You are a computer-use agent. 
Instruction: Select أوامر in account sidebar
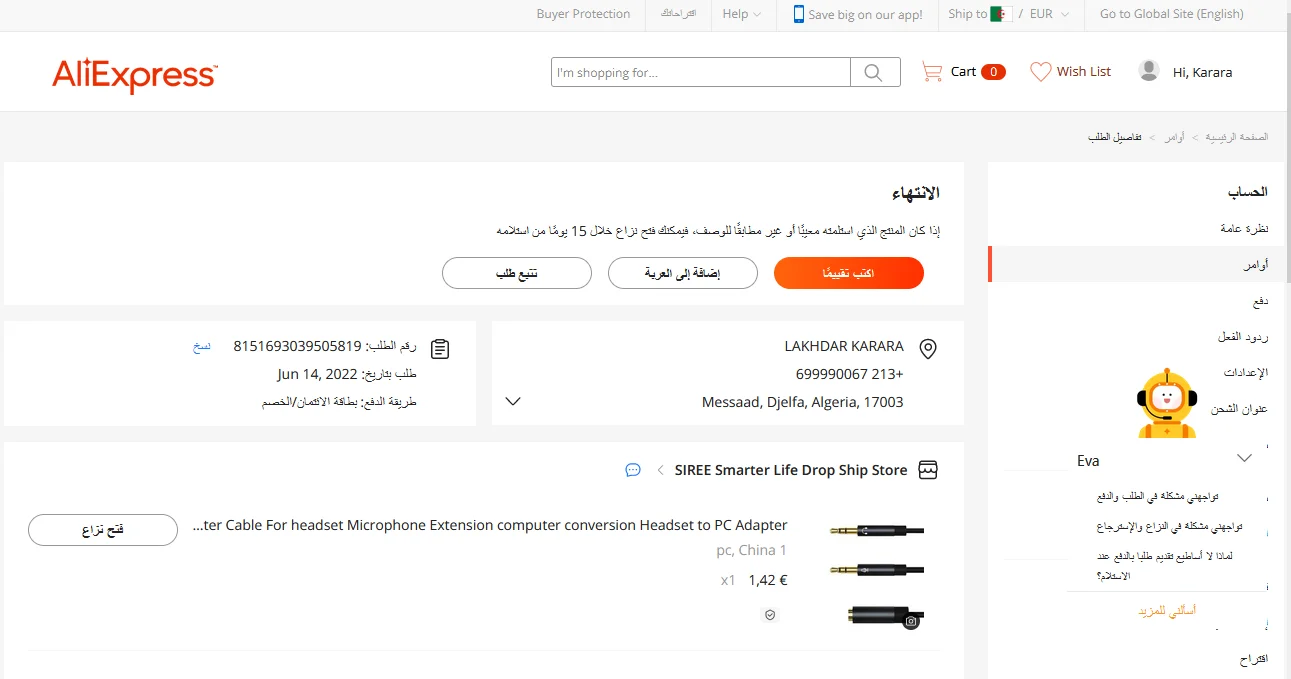pos(1256,265)
